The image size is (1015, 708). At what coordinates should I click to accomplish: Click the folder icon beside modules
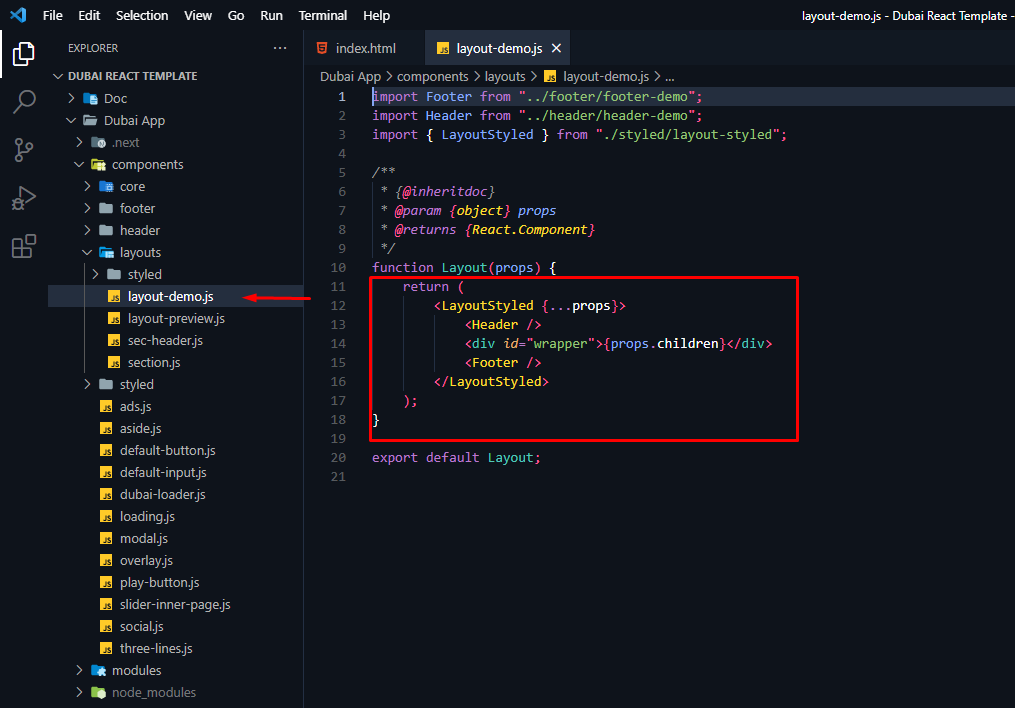tap(98, 670)
